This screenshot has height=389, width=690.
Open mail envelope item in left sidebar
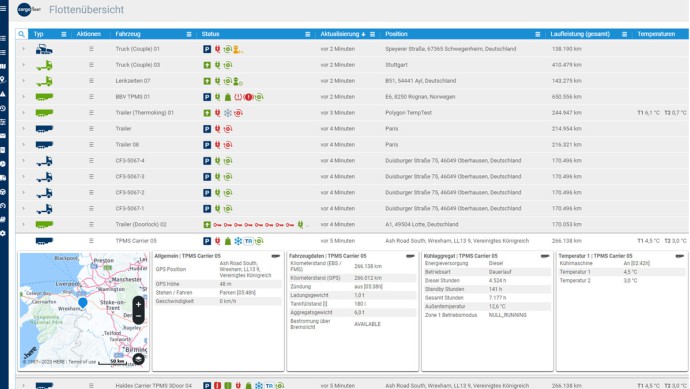3,136
